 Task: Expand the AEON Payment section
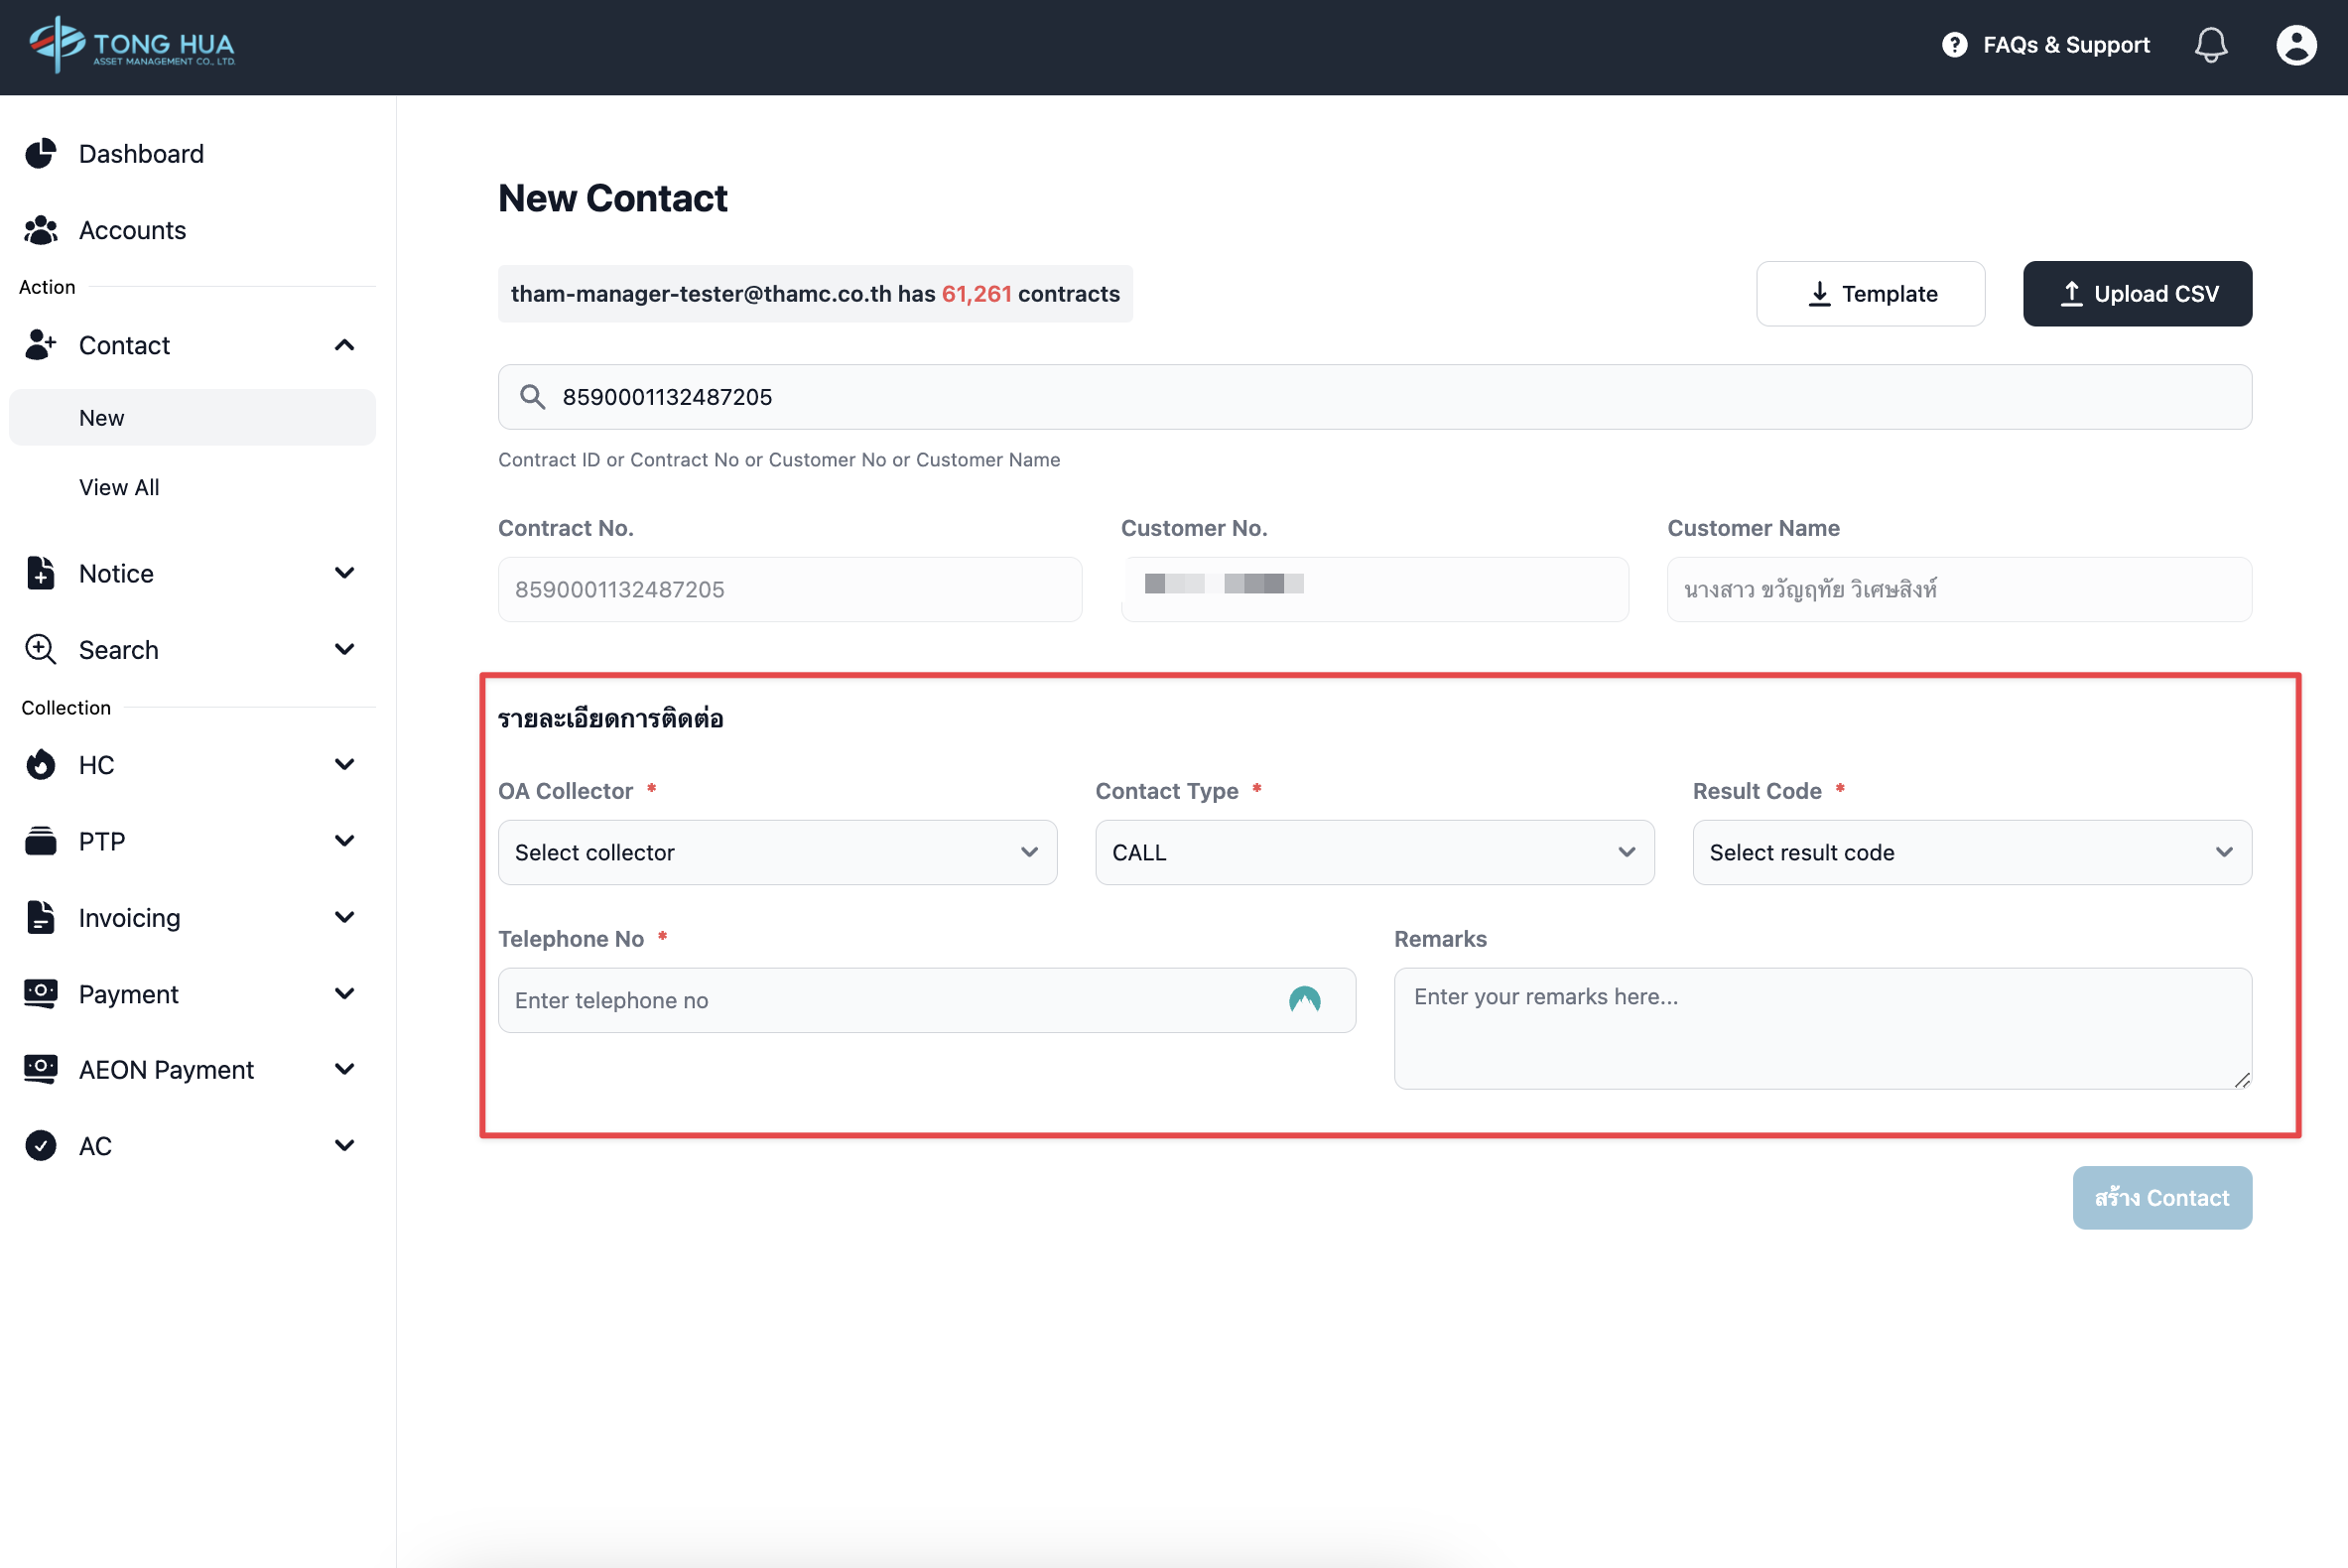pyautogui.click(x=344, y=1069)
